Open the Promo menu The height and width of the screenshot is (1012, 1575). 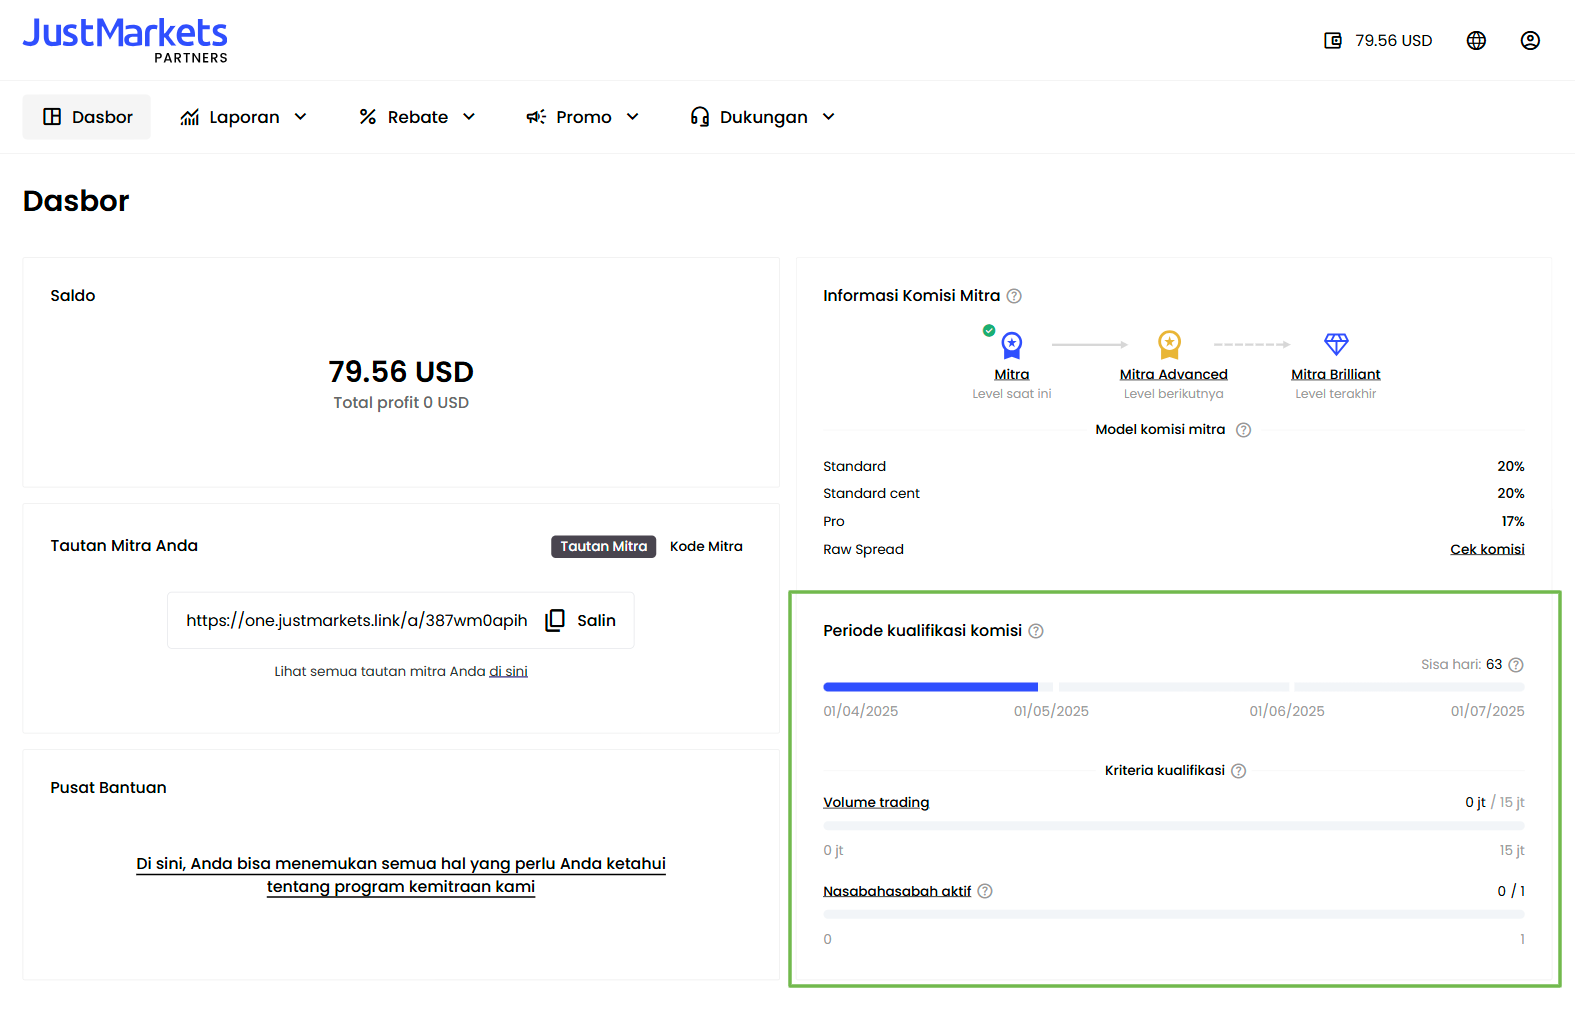tap(583, 117)
